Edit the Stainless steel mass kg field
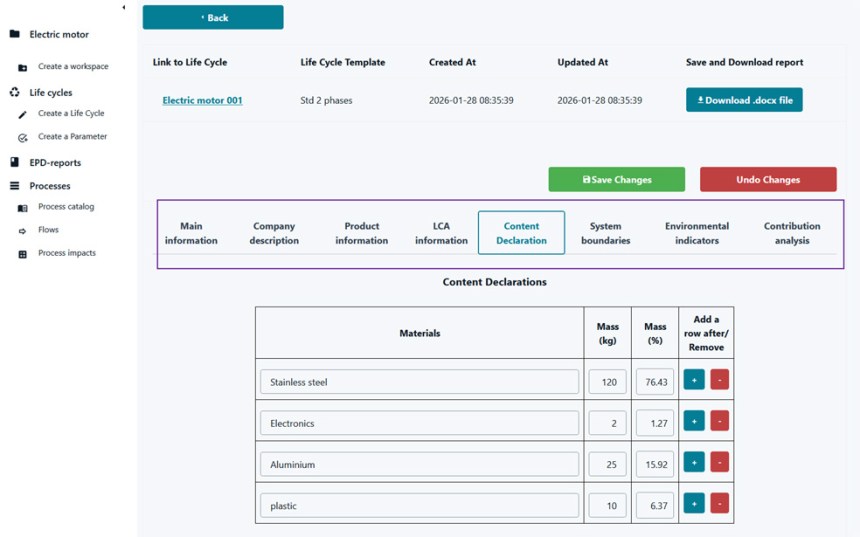Image resolution: width=860 pixels, height=537 pixels. 608,381
